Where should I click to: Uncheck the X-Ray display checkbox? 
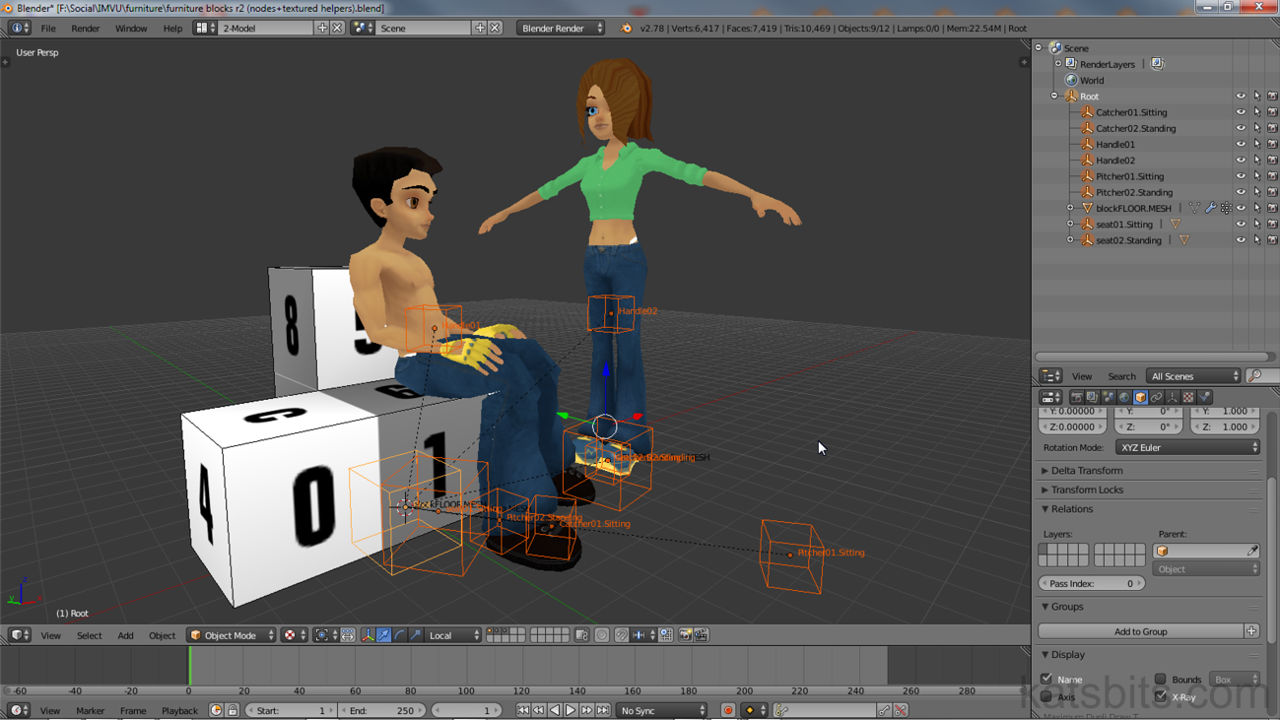tap(1160, 696)
